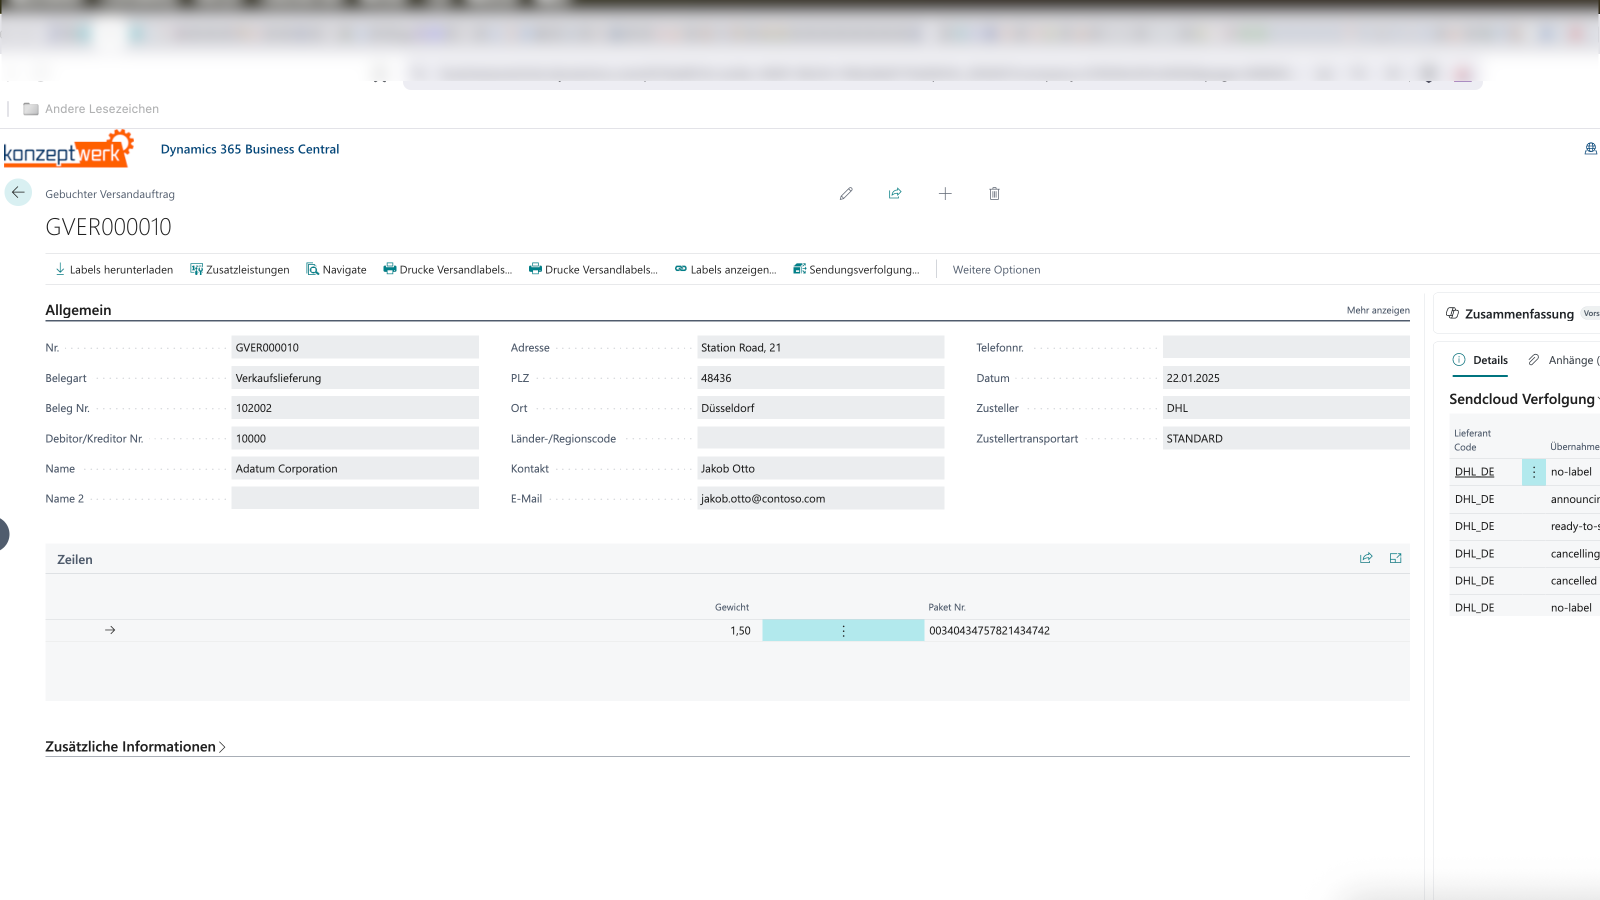Click Labels herunterladen action

[x=114, y=270]
